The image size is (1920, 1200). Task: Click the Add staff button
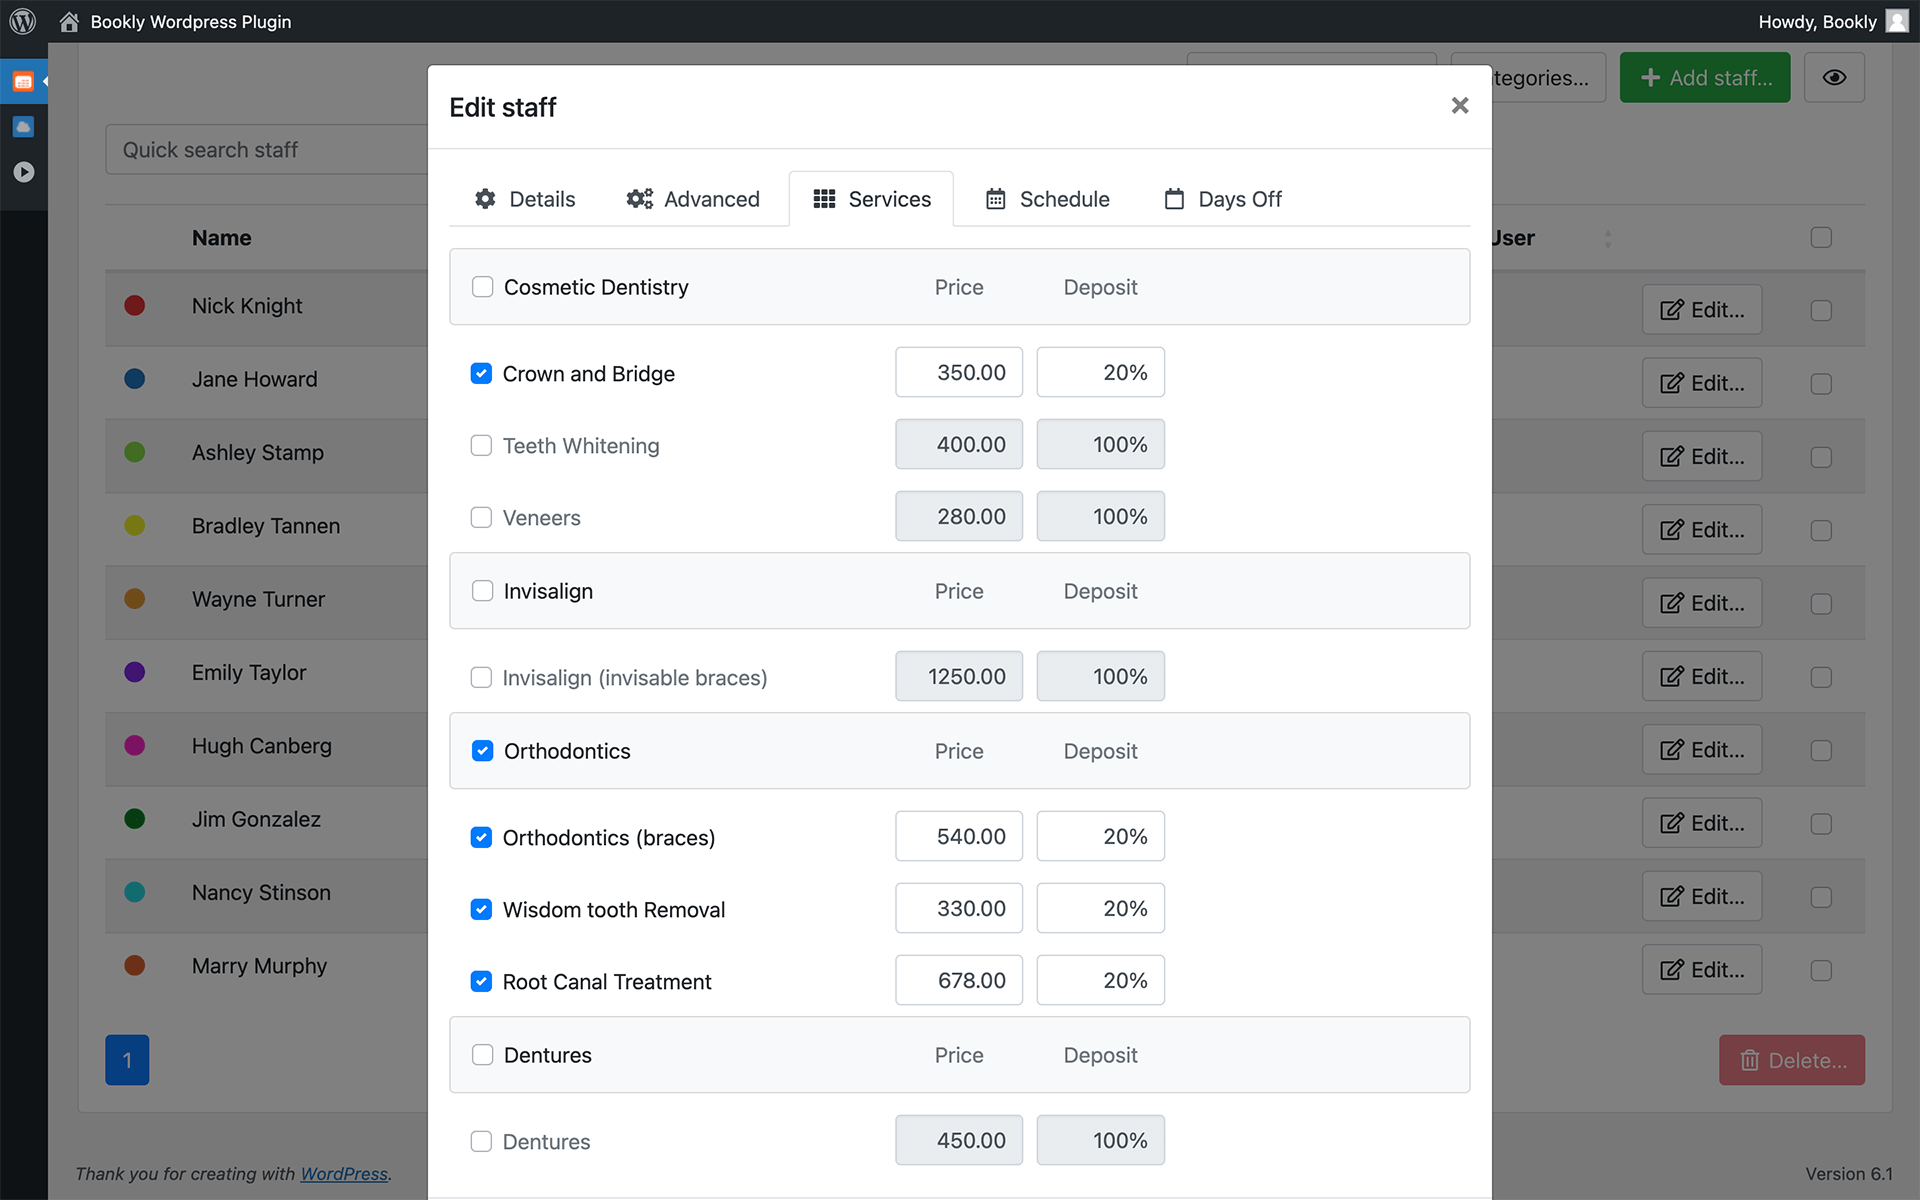pyautogui.click(x=1704, y=78)
